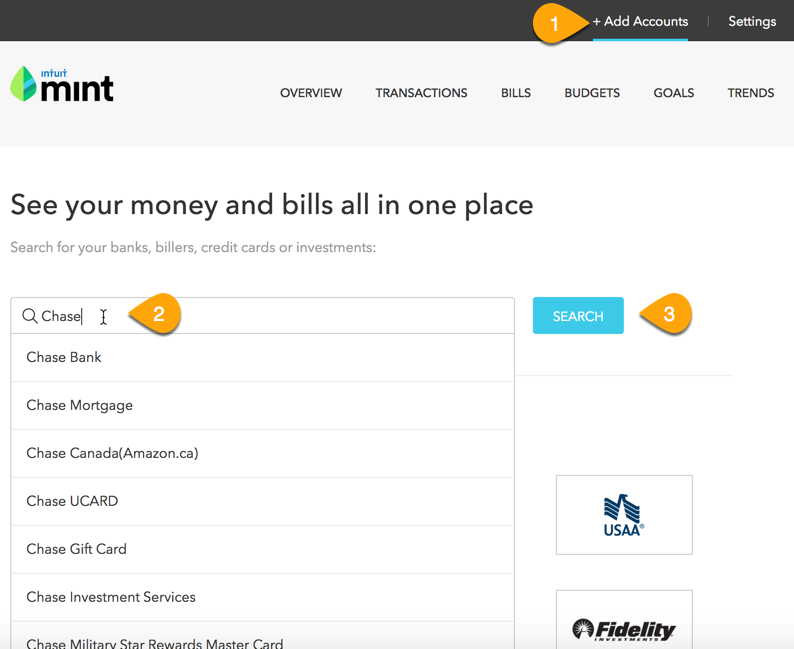
Task: Select Chase Mortgage from suggestions
Action: (x=262, y=405)
